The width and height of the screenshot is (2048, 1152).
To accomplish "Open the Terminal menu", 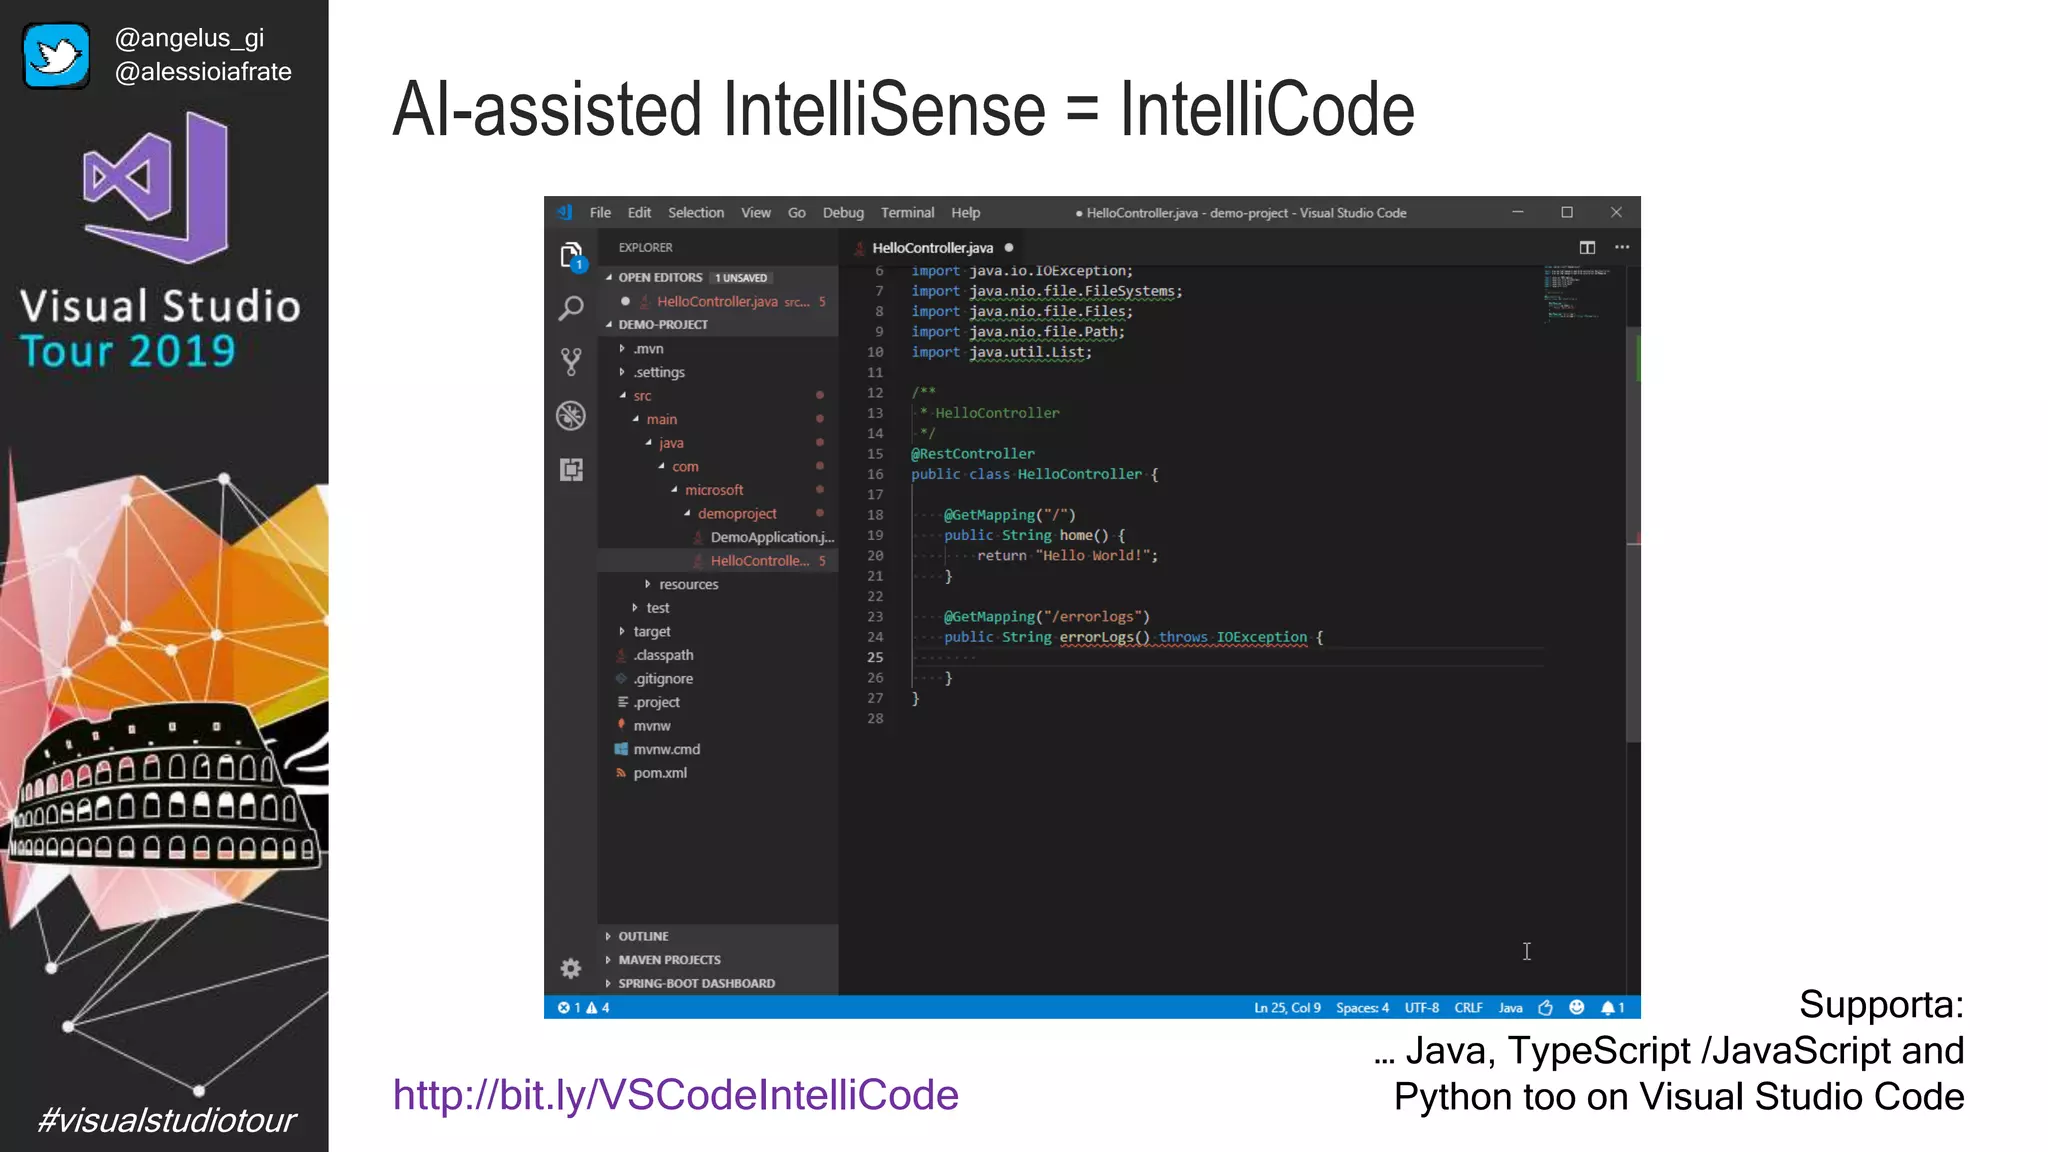I will pos(907,212).
